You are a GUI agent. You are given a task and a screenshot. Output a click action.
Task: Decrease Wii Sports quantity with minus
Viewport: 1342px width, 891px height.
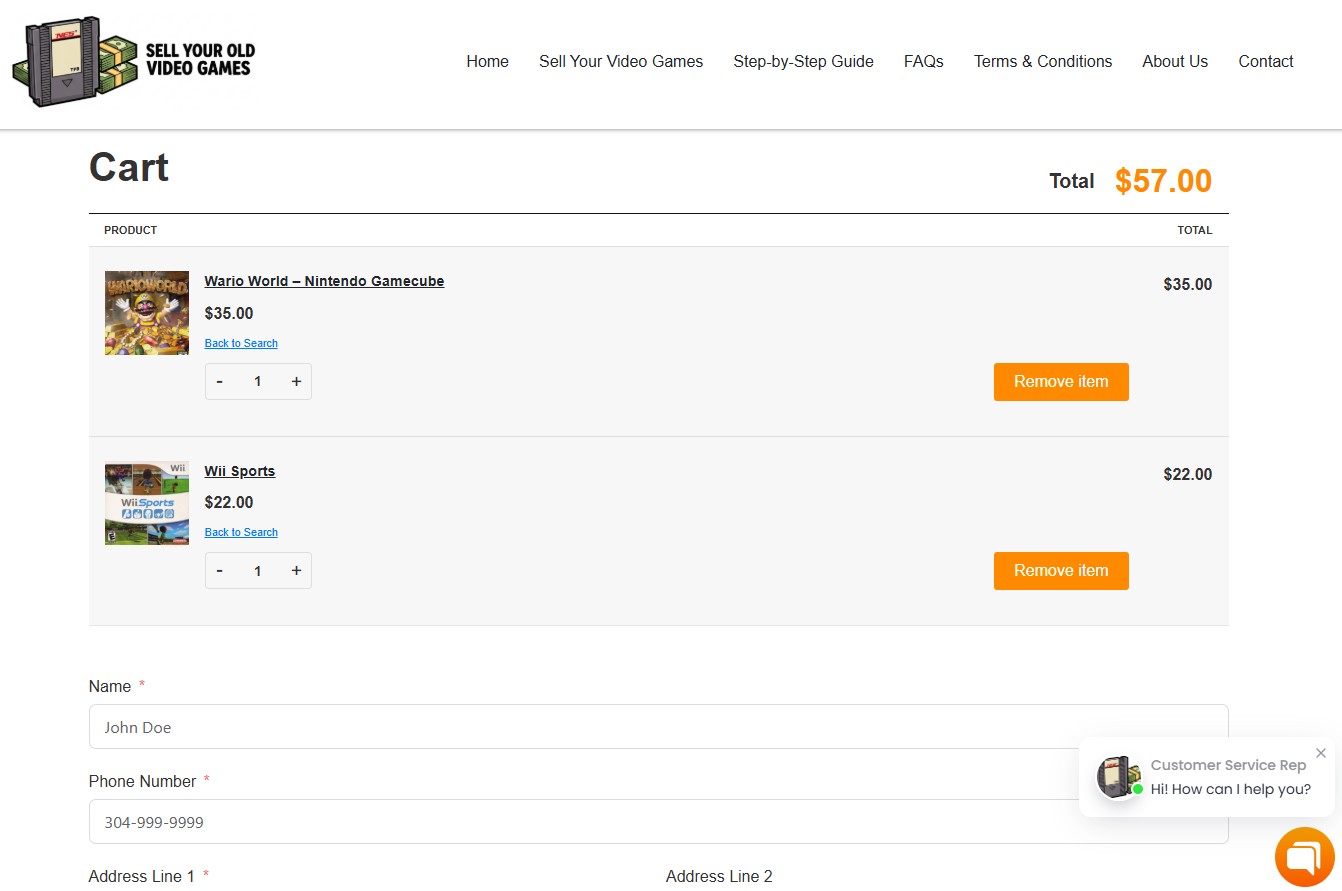[x=219, y=570]
